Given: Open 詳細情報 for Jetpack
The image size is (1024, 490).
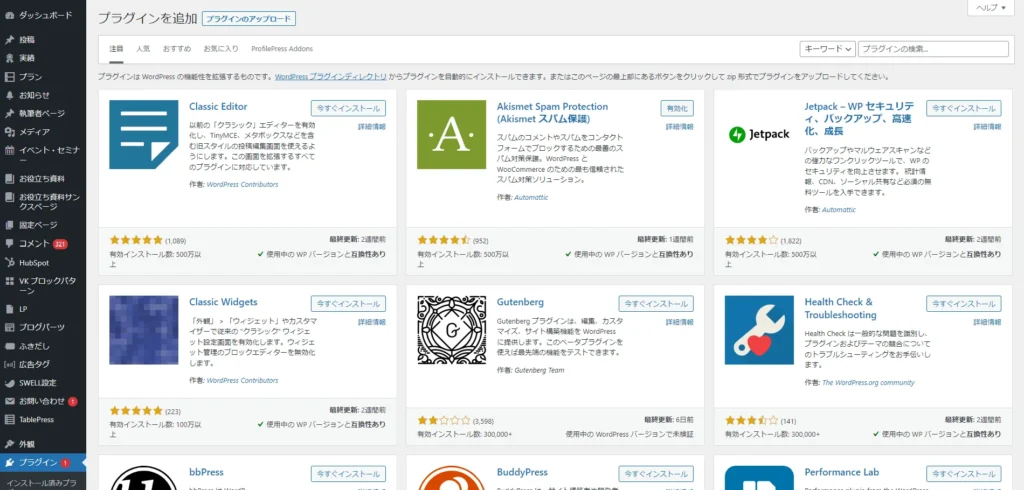Looking at the screenshot, I should 987,127.
